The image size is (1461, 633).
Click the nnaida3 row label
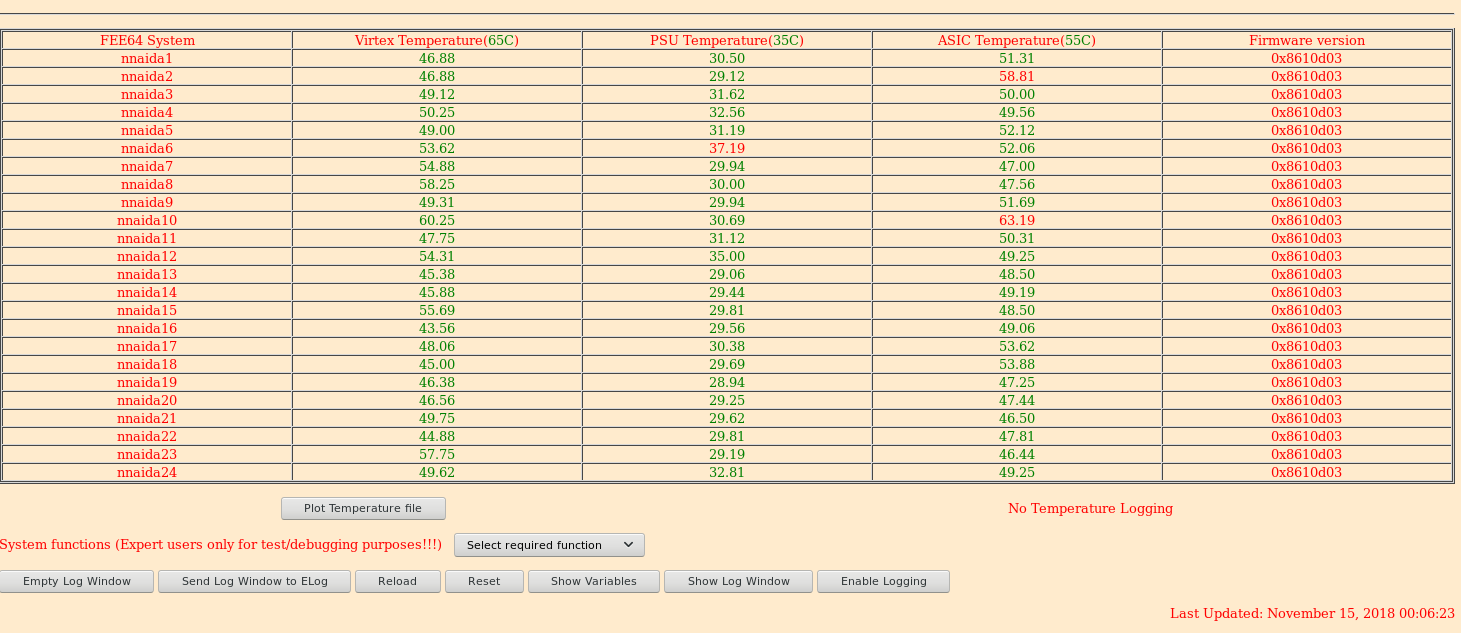tap(147, 95)
